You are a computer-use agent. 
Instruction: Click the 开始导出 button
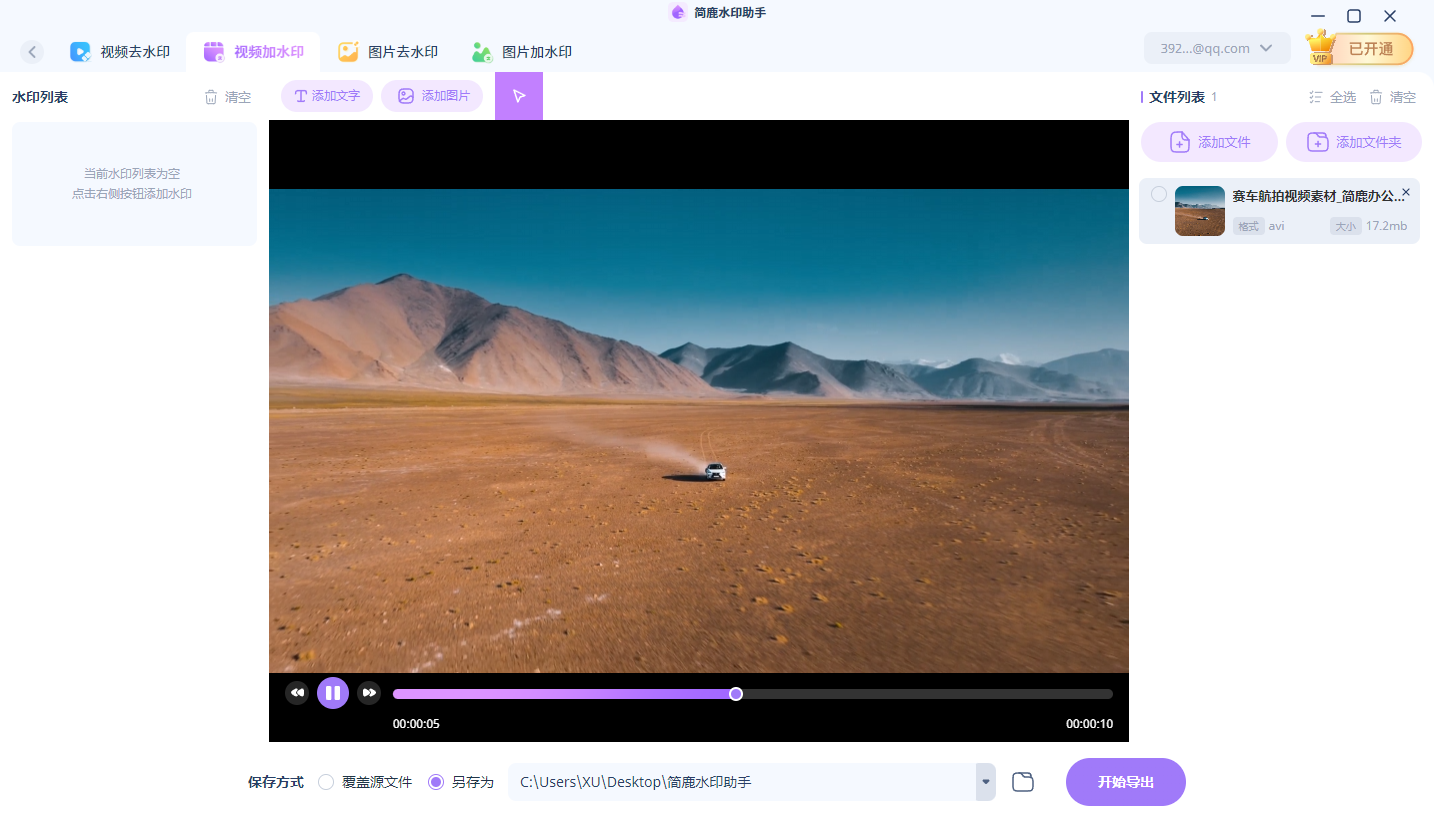click(1125, 782)
